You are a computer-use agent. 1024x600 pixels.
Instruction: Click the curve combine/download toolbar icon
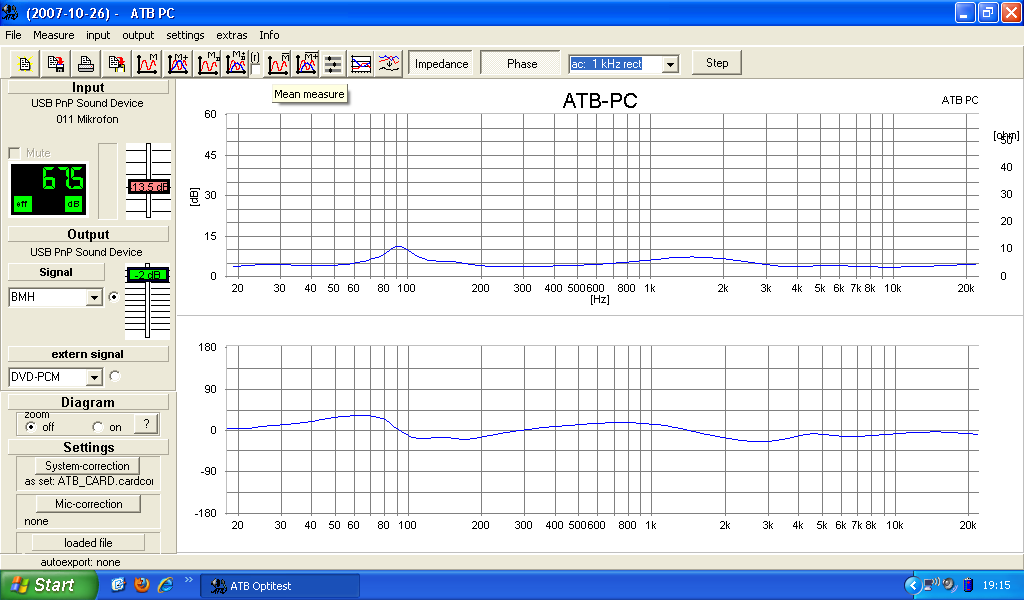coord(389,64)
